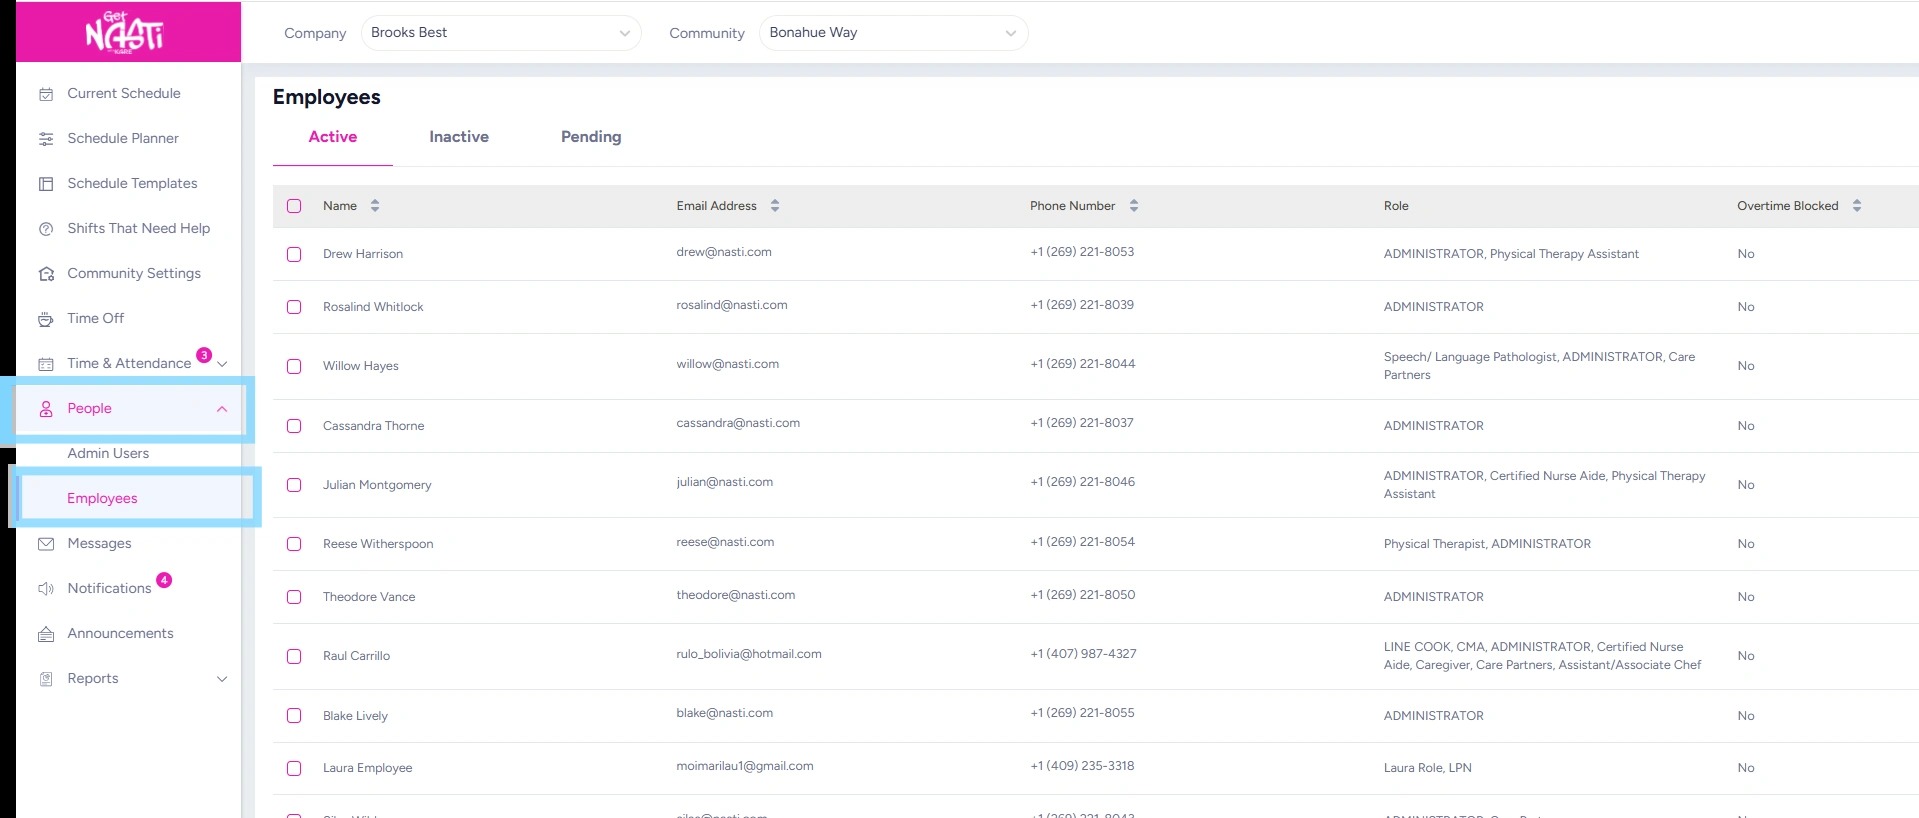Open the Community dropdown showing Bonahue Way

click(893, 33)
